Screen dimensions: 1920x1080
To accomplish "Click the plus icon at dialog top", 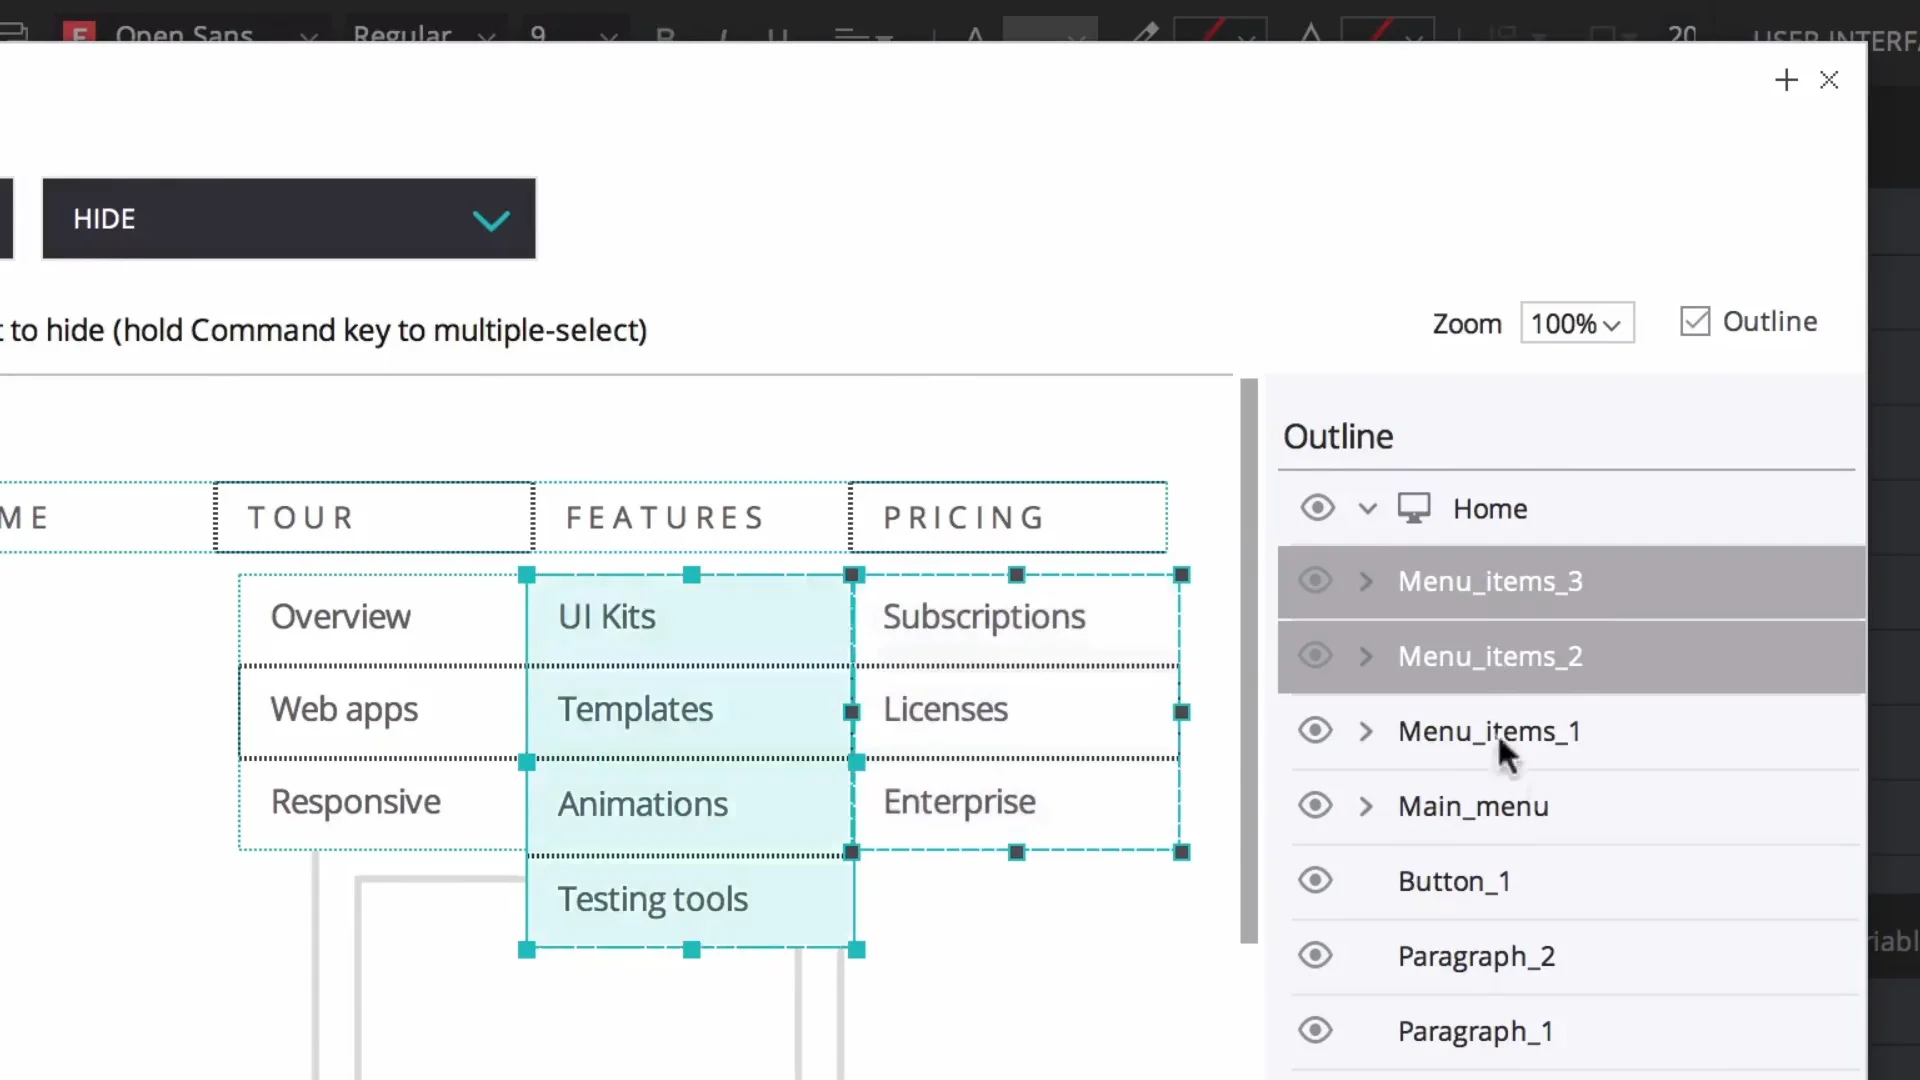I will [x=1786, y=80].
